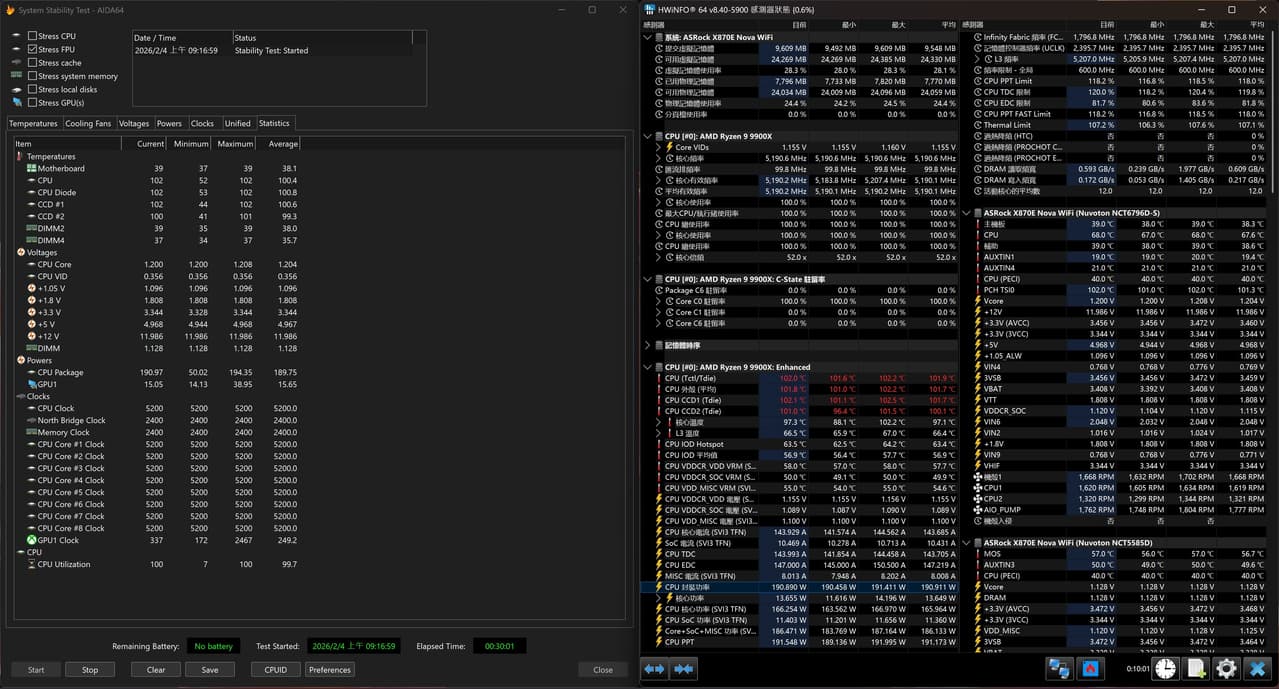Select the highlighted HWiNFO CPU package power row

click(x=799, y=586)
